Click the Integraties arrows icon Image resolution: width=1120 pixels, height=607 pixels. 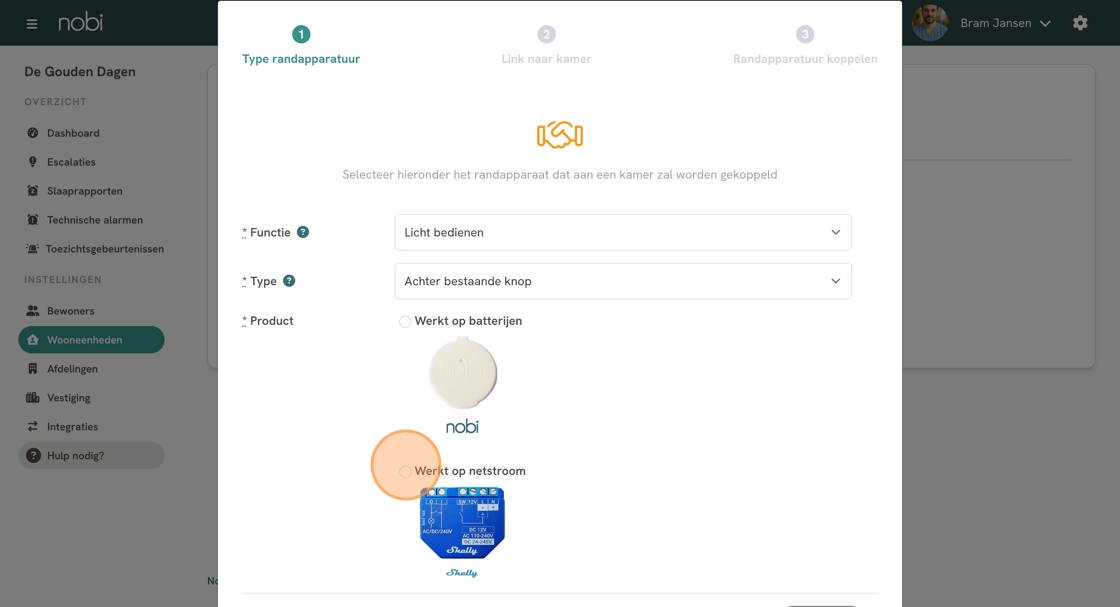tap(33, 427)
